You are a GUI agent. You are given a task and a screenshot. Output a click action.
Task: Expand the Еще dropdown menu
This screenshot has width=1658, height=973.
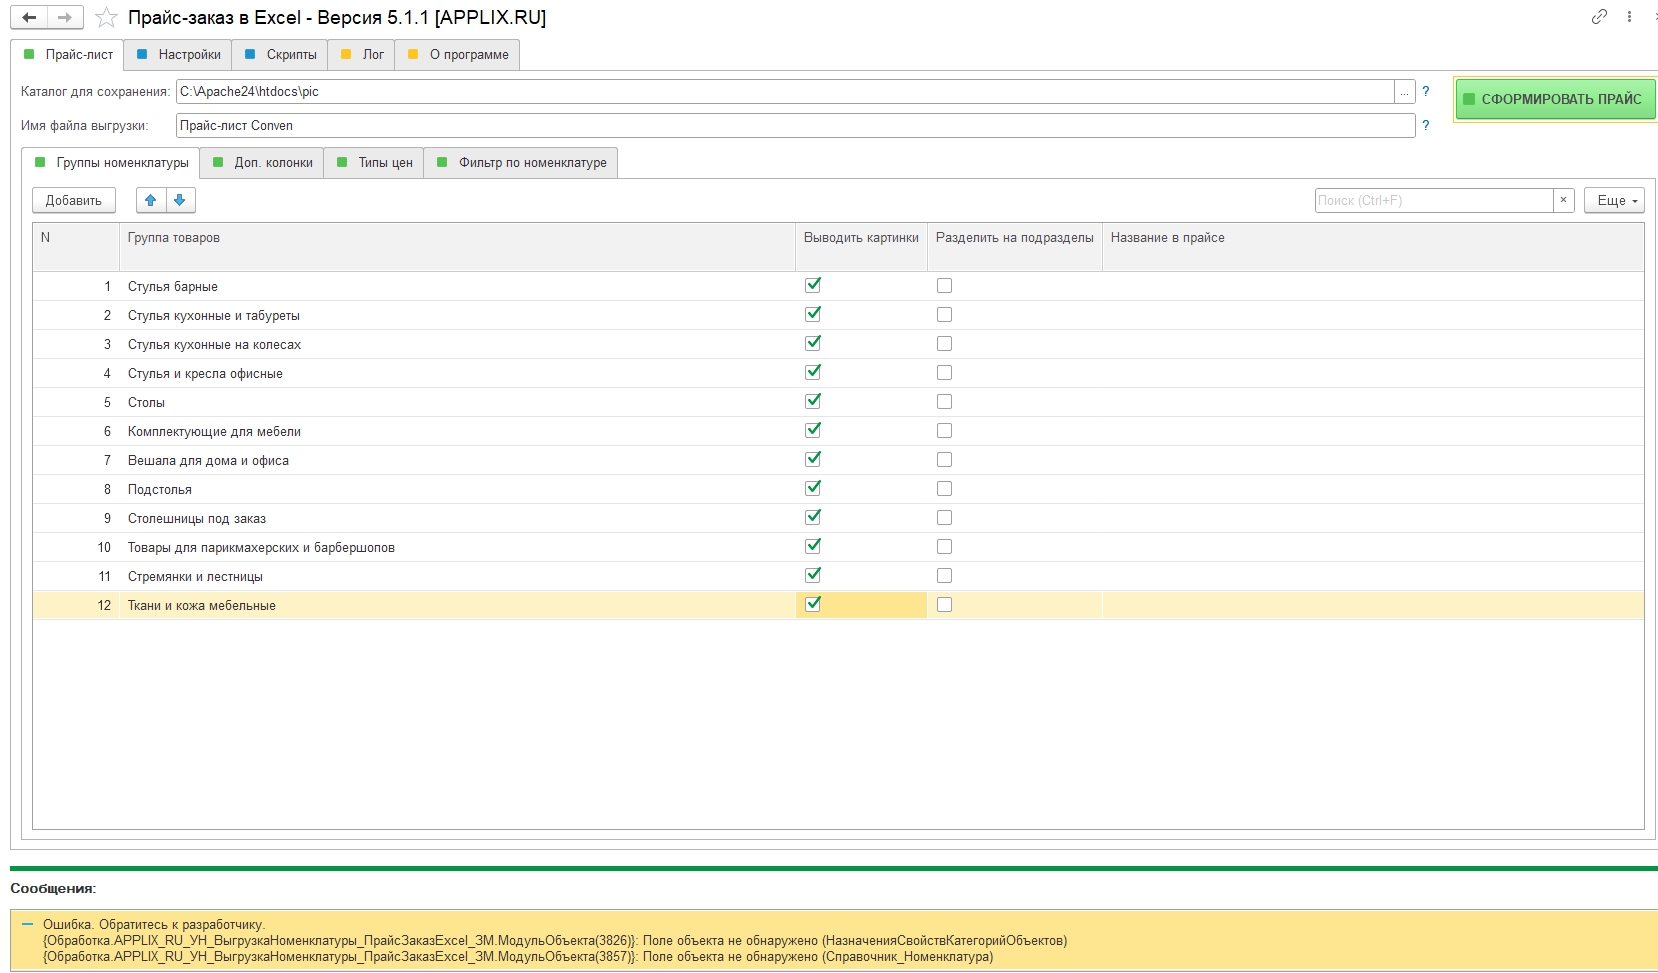click(x=1614, y=200)
